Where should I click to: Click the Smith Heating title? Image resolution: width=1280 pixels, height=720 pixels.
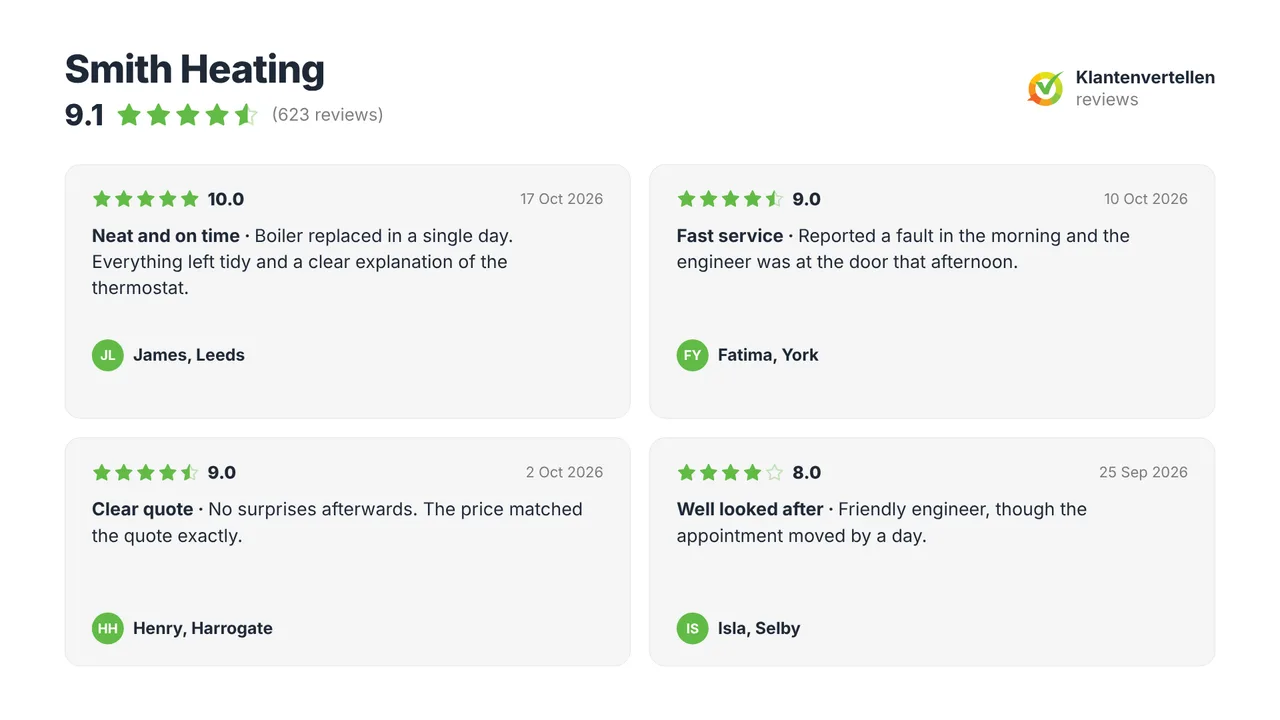pos(195,70)
